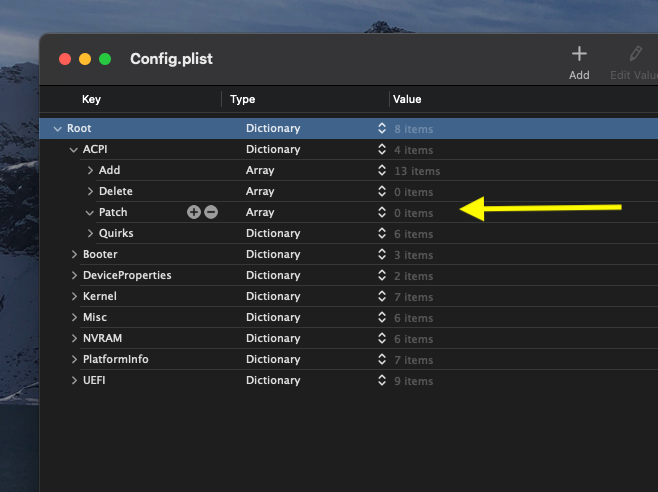Image resolution: width=658 pixels, height=492 pixels.
Task: Click the Key column header
Action: 91,99
